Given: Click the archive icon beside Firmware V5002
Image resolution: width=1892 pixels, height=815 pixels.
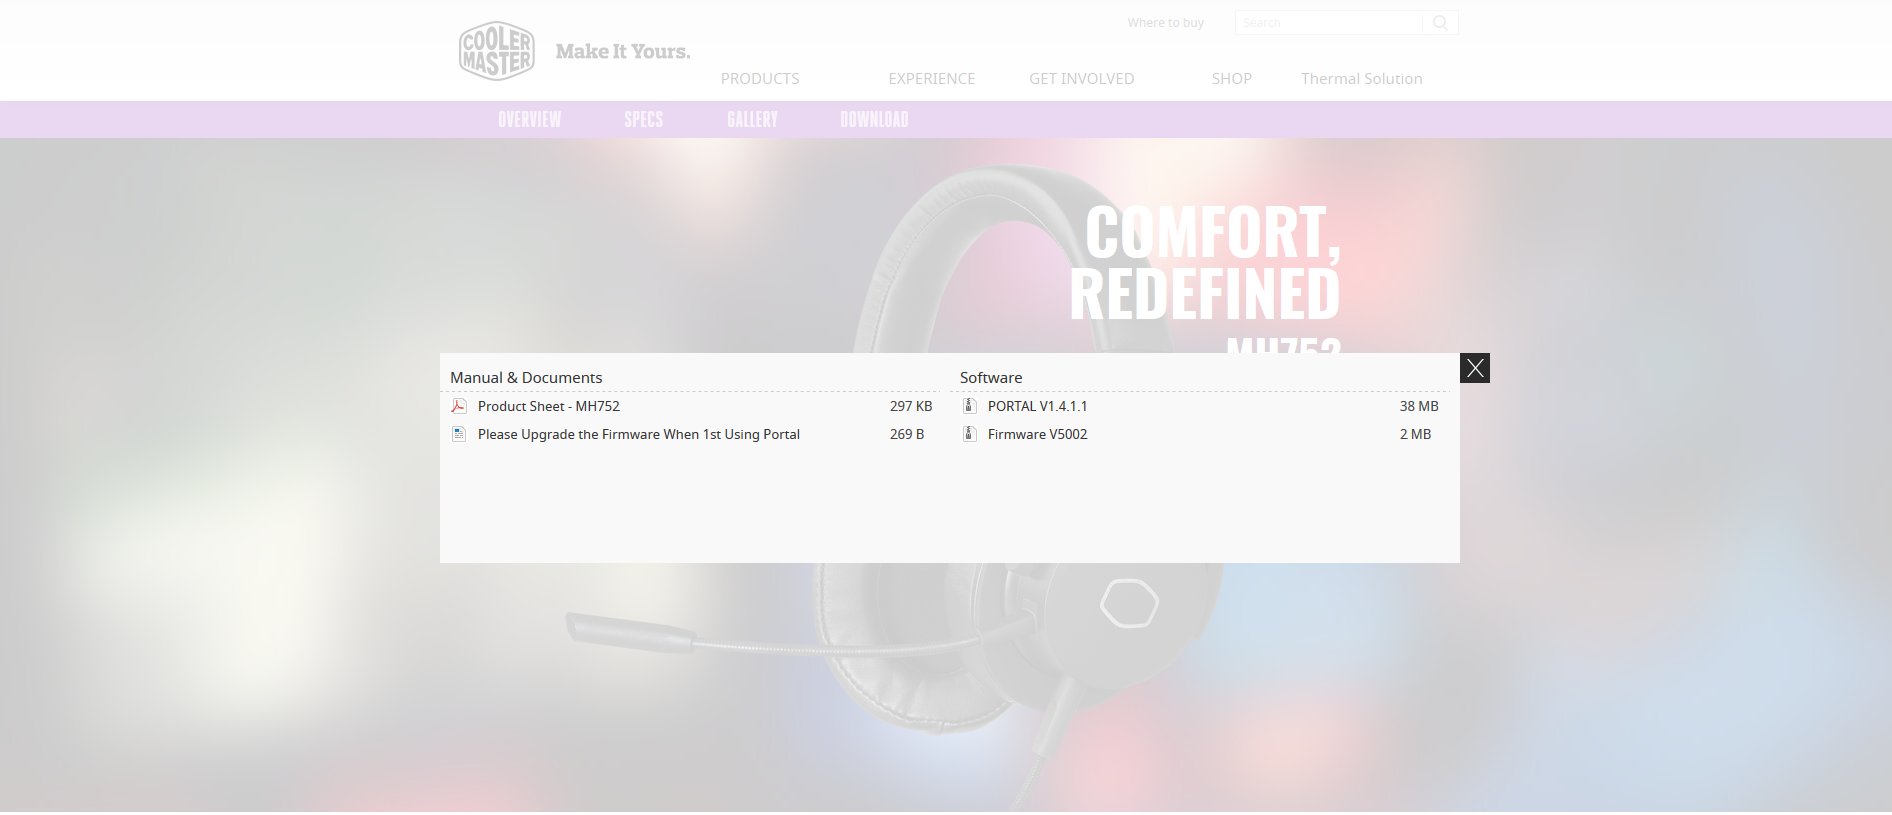Looking at the screenshot, I should point(969,434).
